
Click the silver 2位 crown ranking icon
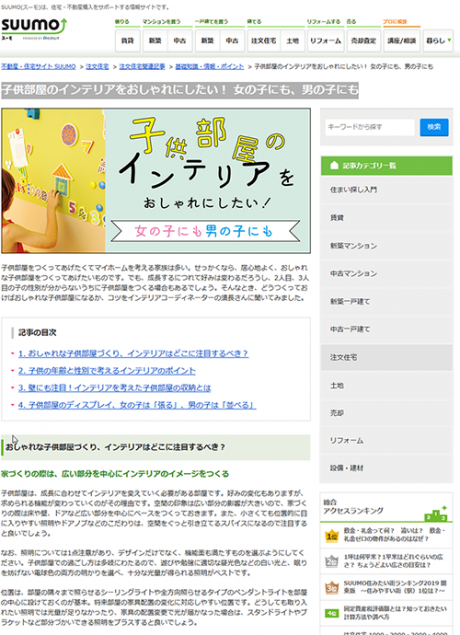pos(332,561)
